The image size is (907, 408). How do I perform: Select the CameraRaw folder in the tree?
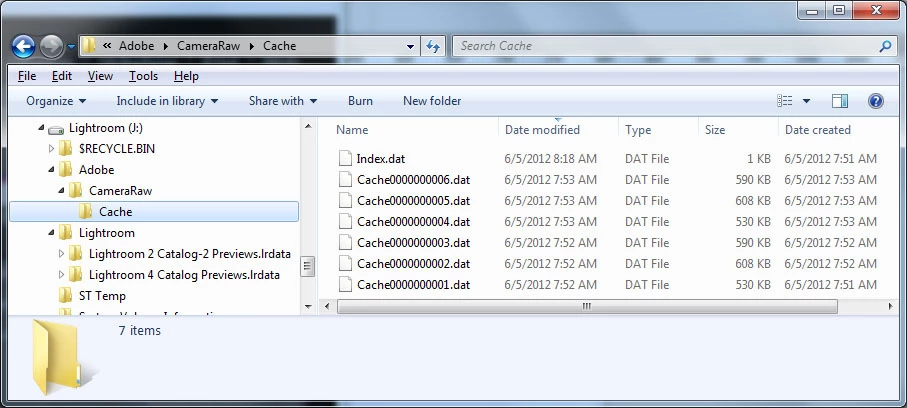pyautogui.click(x=120, y=190)
